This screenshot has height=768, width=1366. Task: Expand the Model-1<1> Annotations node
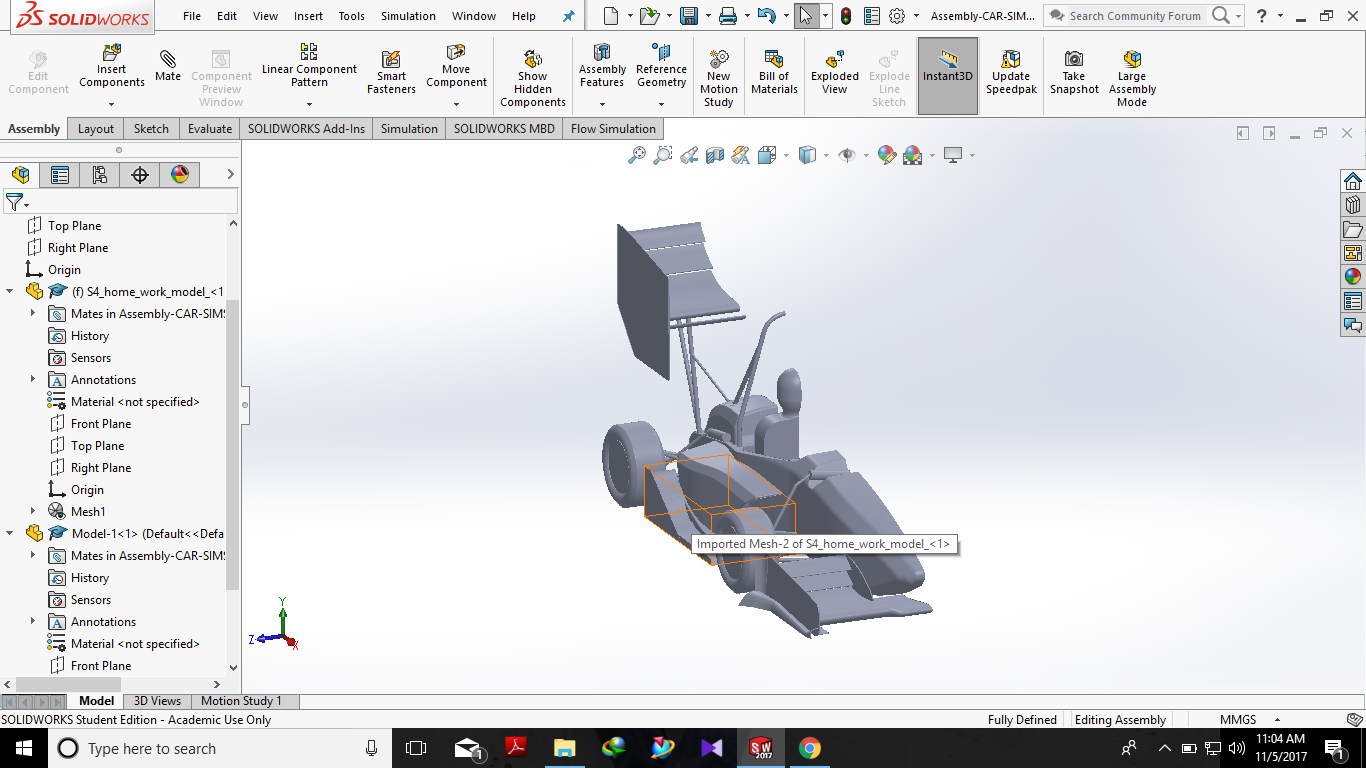coord(33,622)
